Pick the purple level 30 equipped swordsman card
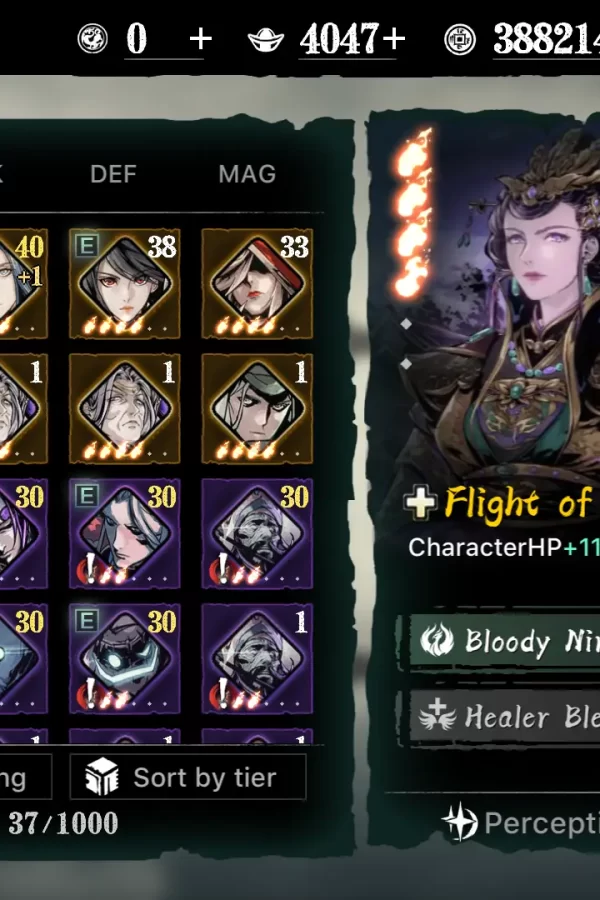 [125, 533]
